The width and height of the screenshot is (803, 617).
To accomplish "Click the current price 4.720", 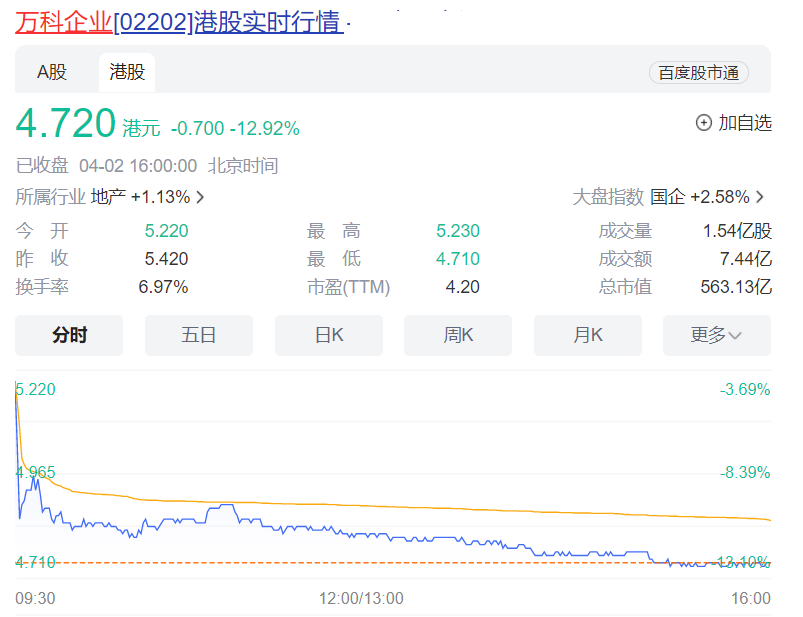I will pyautogui.click(x=66, y=123).
